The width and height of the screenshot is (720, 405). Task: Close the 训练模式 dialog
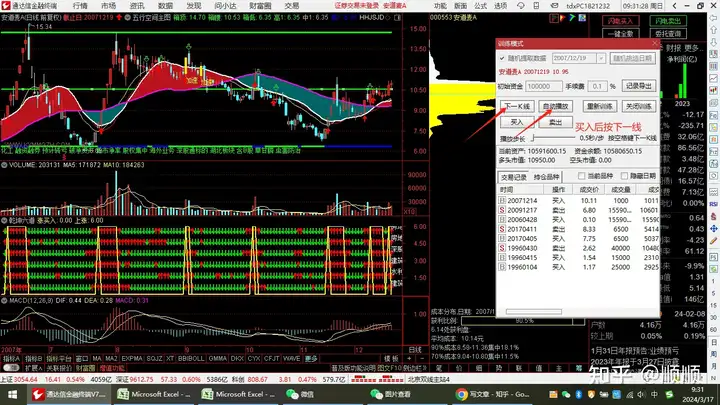coord(655,44)
